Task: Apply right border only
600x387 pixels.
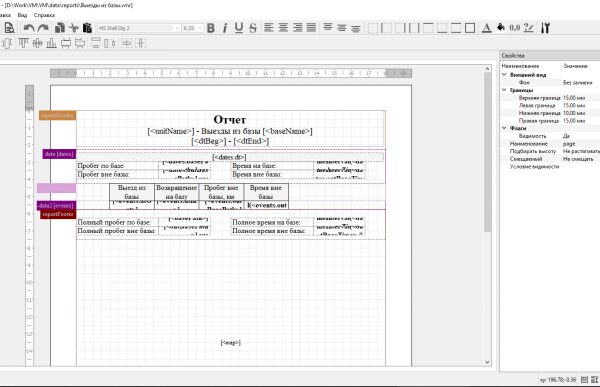Action: pos(400,28)
